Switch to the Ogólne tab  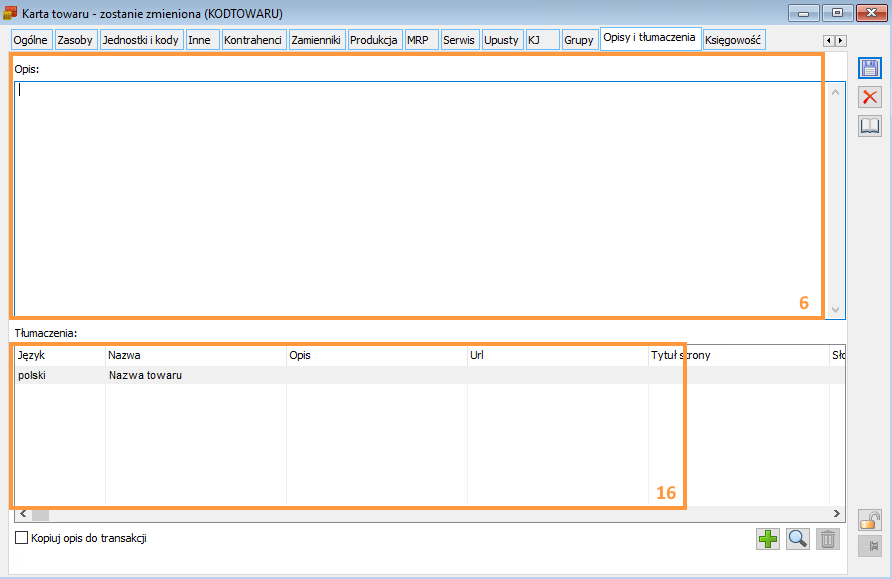(30, 40)
